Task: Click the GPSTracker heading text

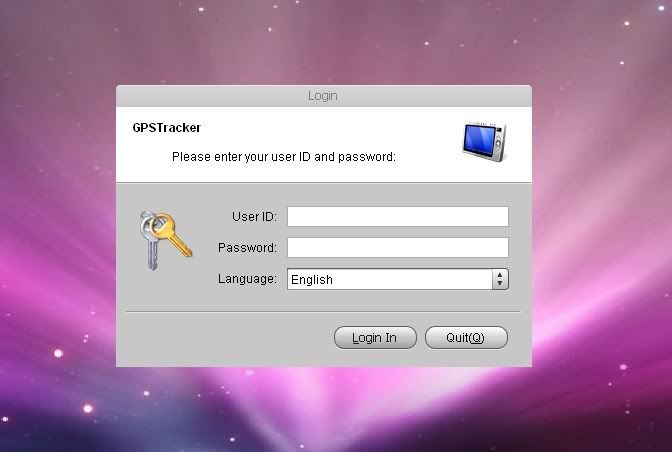Action: point(167,128)
